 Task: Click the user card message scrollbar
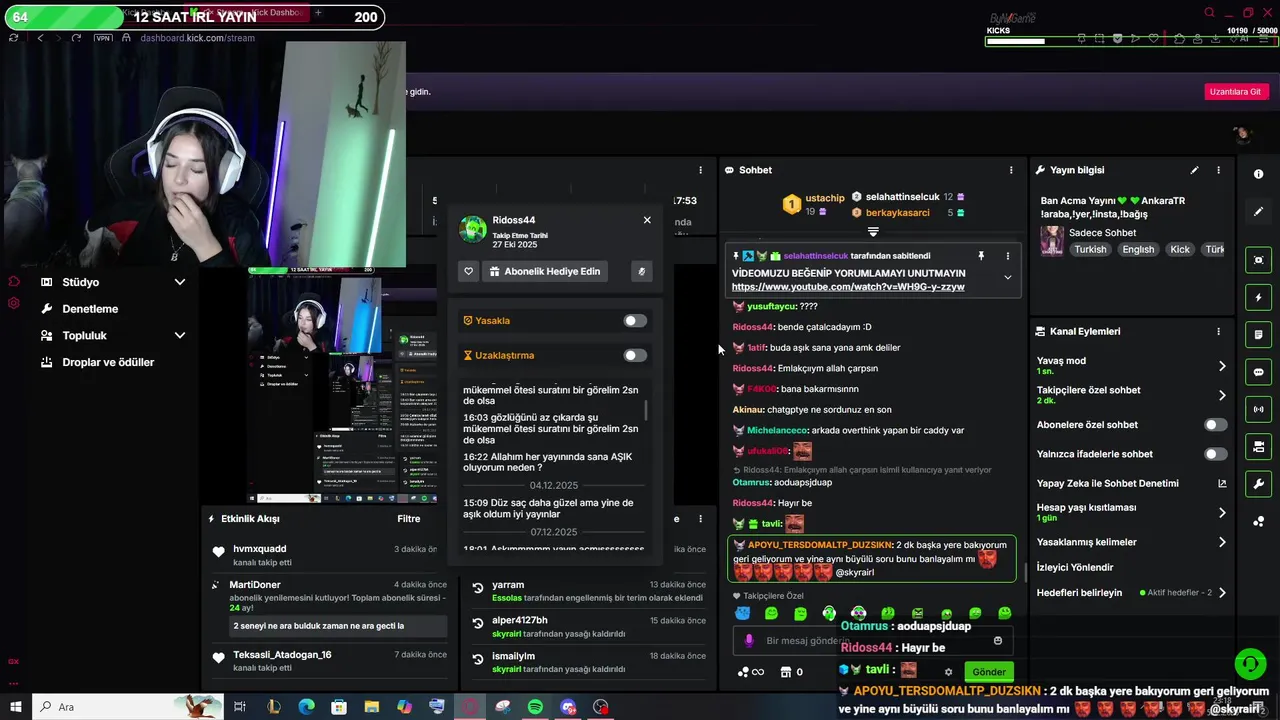(x=645, y=410)
